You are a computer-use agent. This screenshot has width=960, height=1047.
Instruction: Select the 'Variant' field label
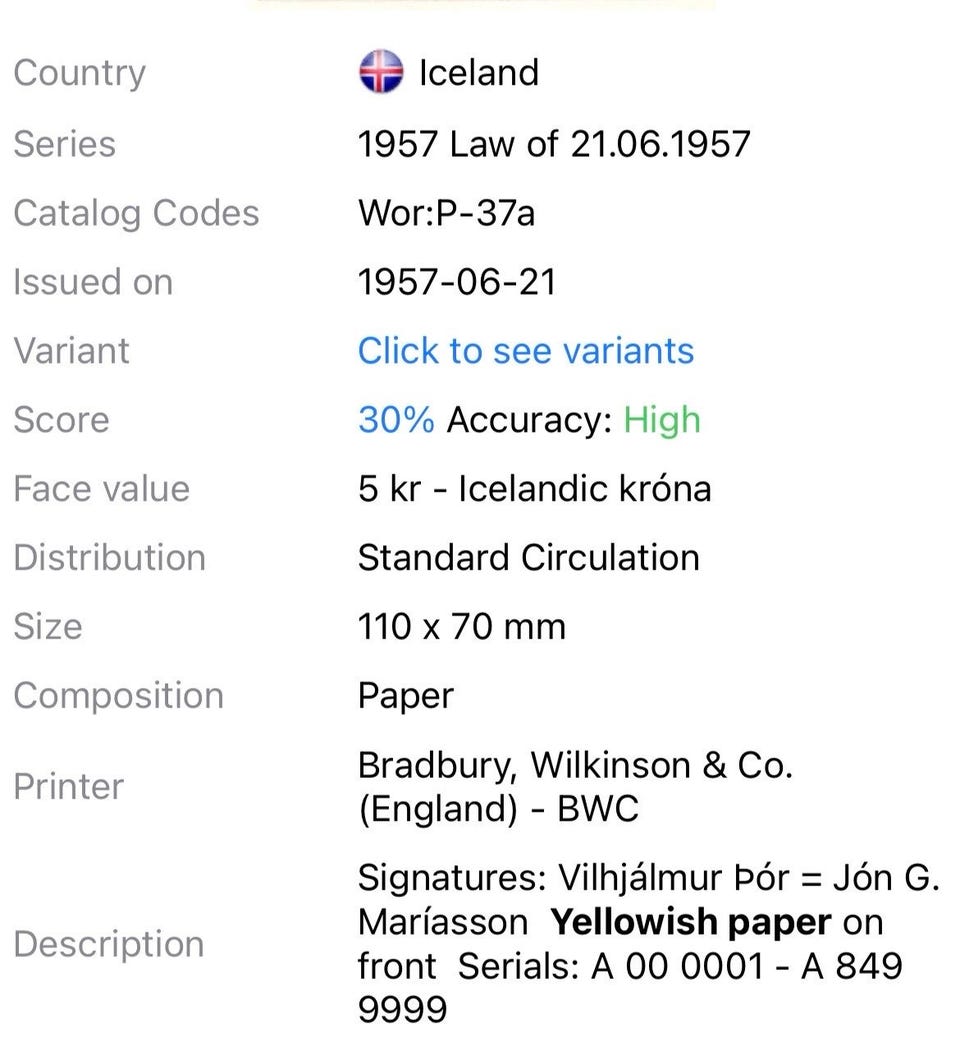point(71,351)
